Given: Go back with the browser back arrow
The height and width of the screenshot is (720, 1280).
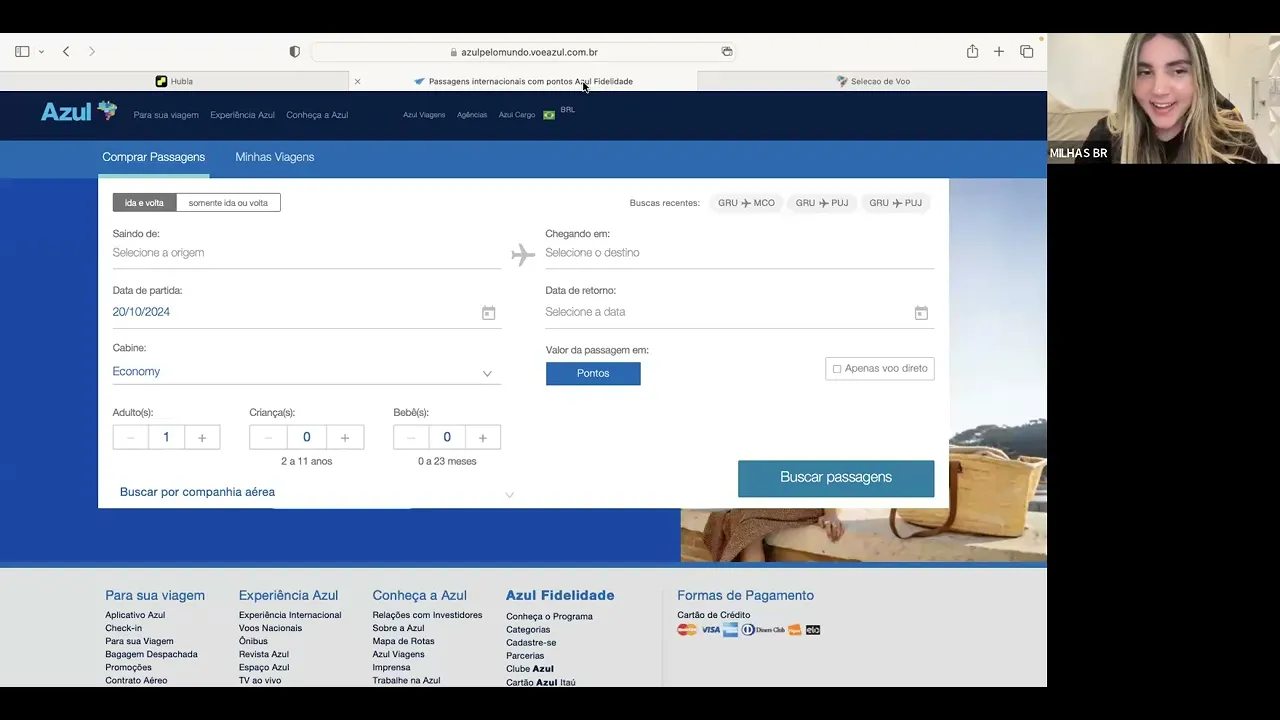Looking at the screenshot, I should pyautogui.click(x=66, y=51).
